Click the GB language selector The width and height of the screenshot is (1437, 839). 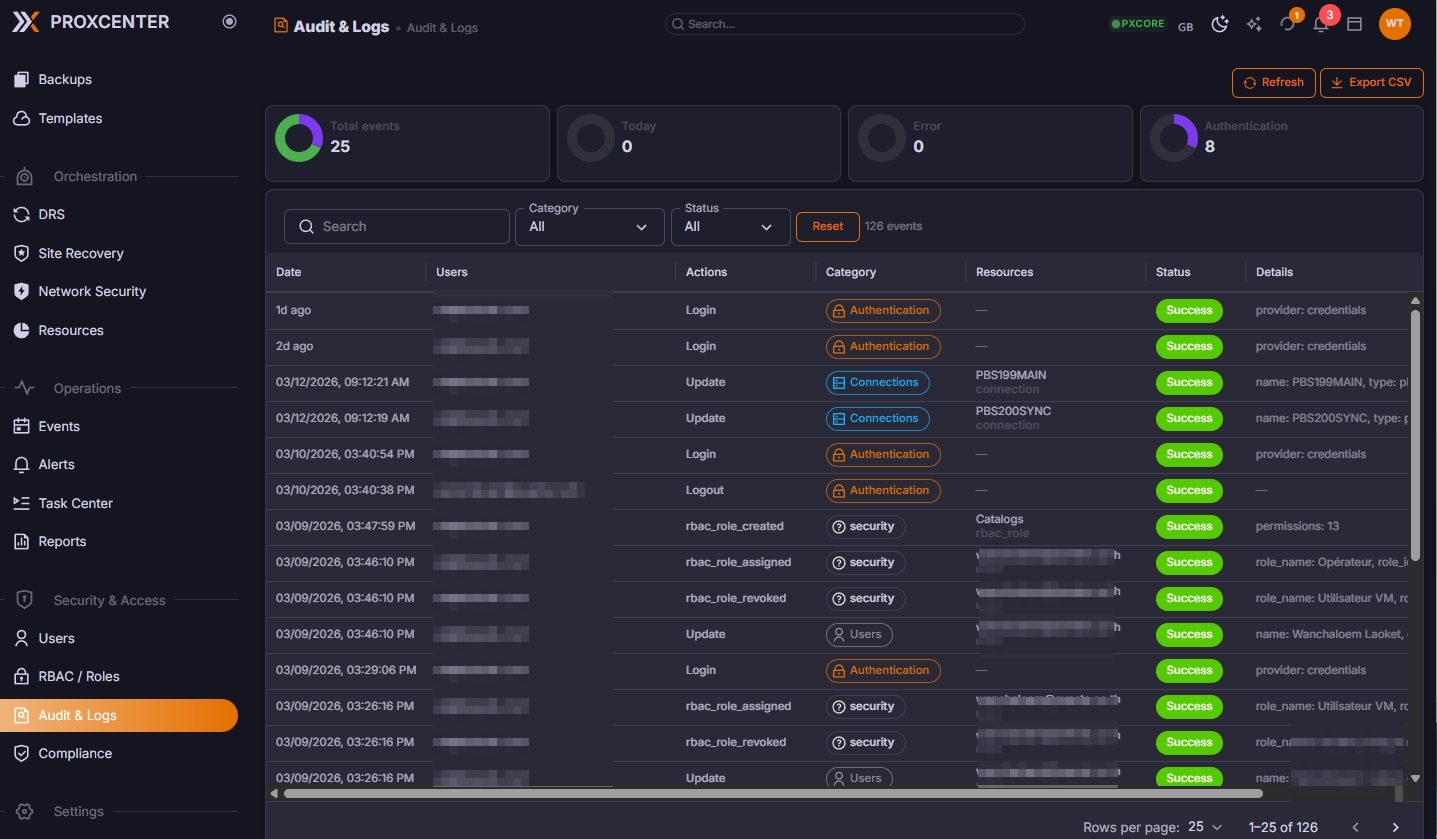pos(1185,27)
